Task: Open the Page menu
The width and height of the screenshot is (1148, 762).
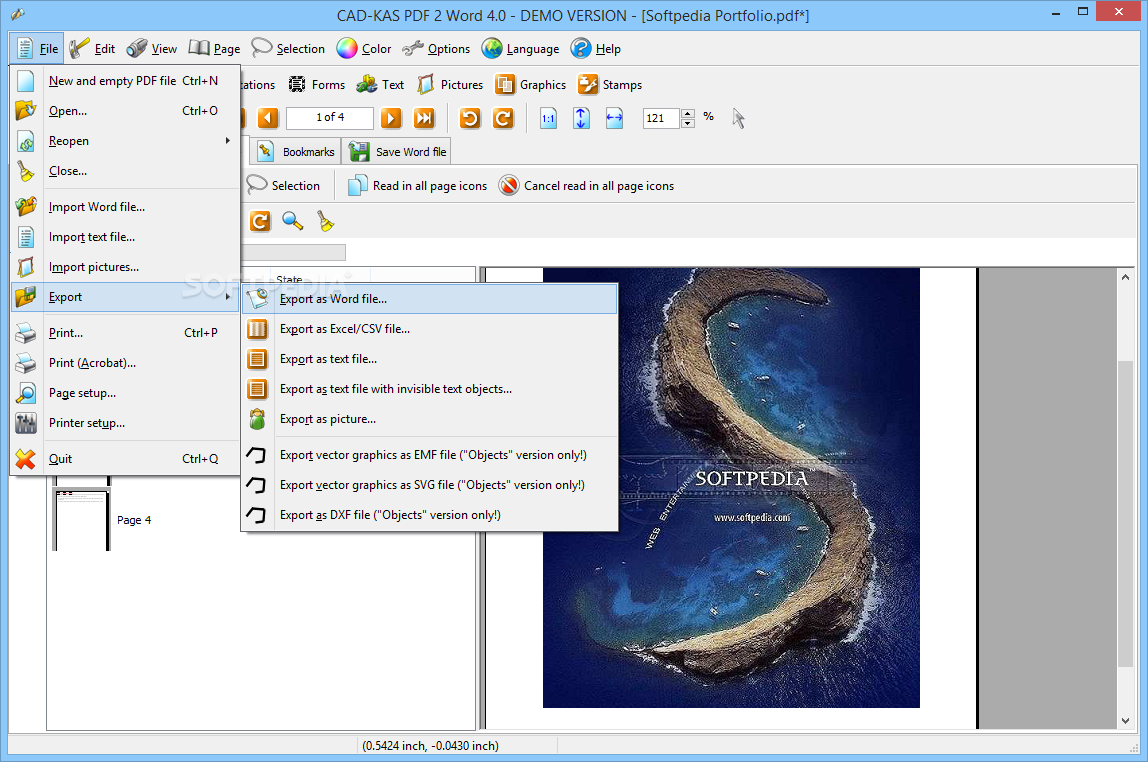Action: 214,49
